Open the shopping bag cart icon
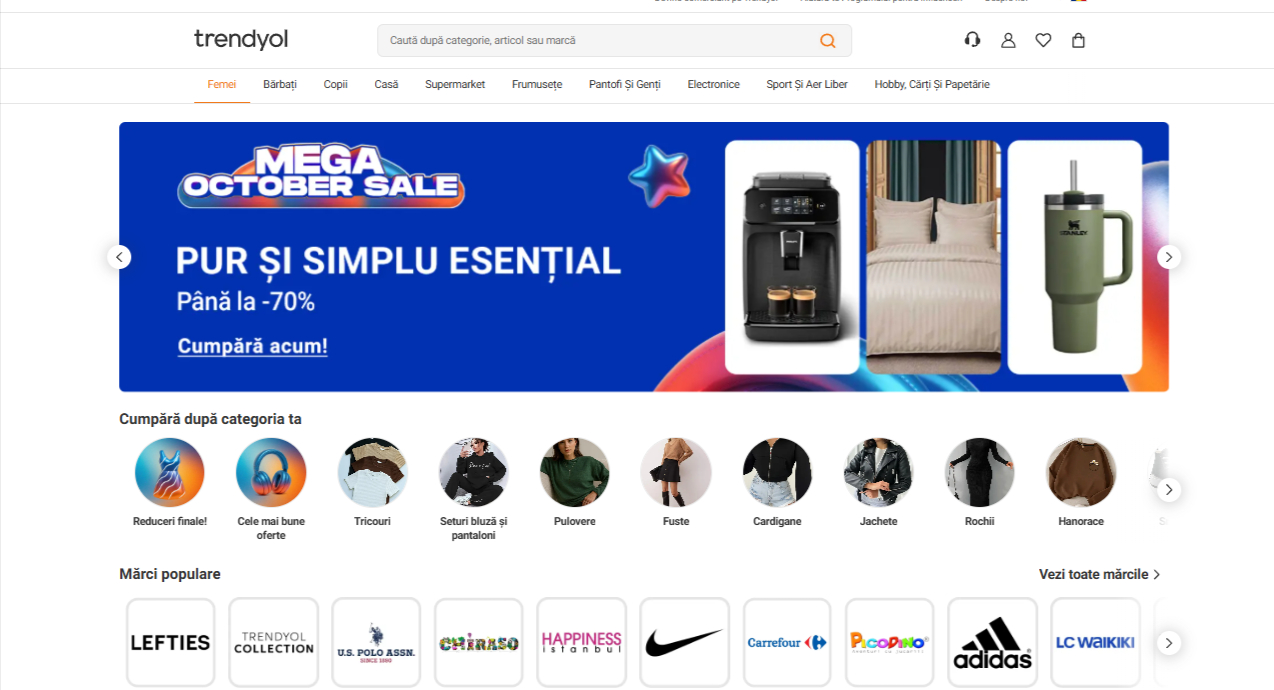The height and width of the screenshot is (690, 1274). click(x=1078, y=40)
